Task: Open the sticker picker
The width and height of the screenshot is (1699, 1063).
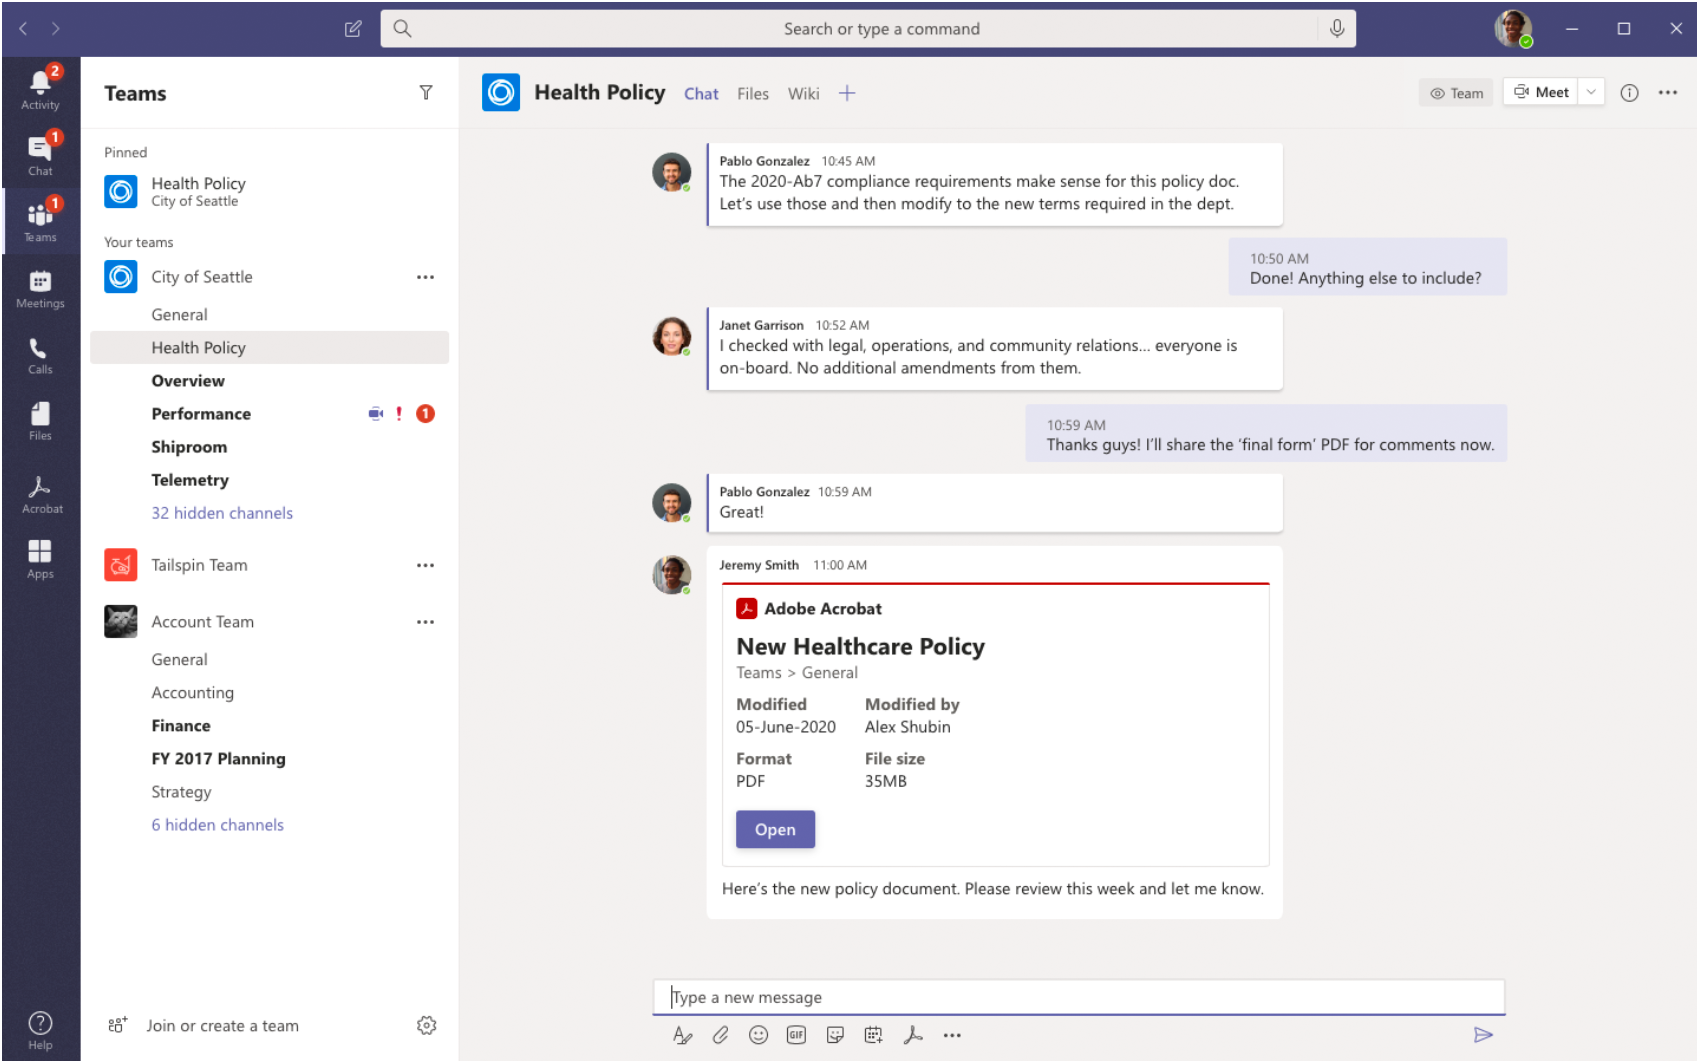Action: pos(835,1035)
